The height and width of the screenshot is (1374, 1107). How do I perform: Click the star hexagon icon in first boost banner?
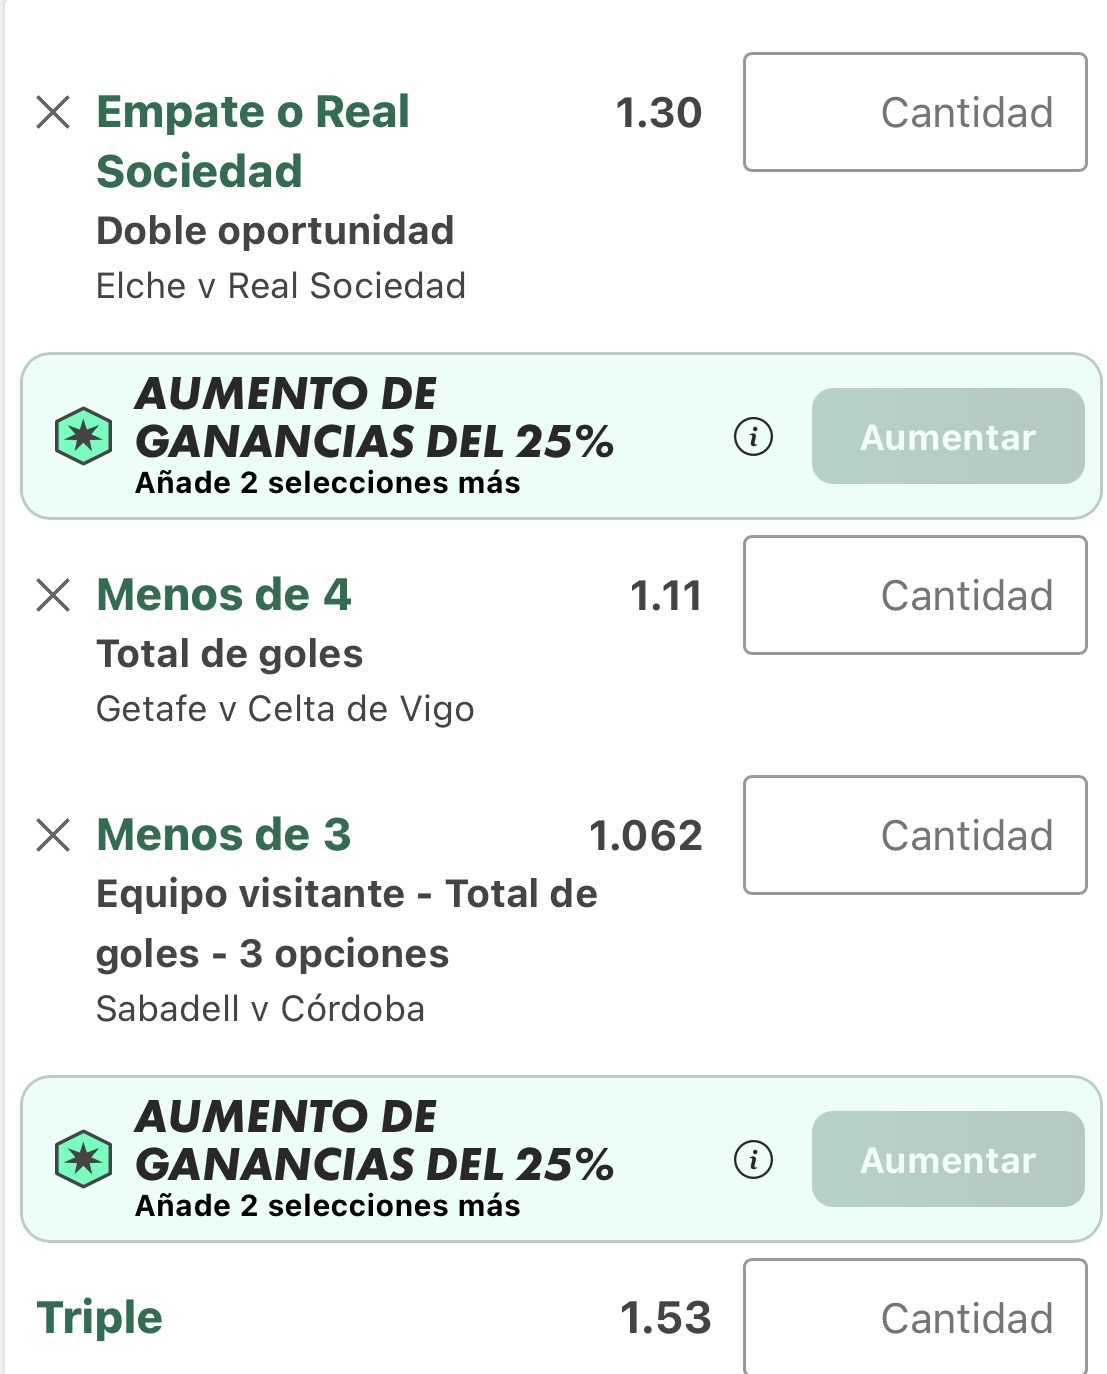[83, 437]
